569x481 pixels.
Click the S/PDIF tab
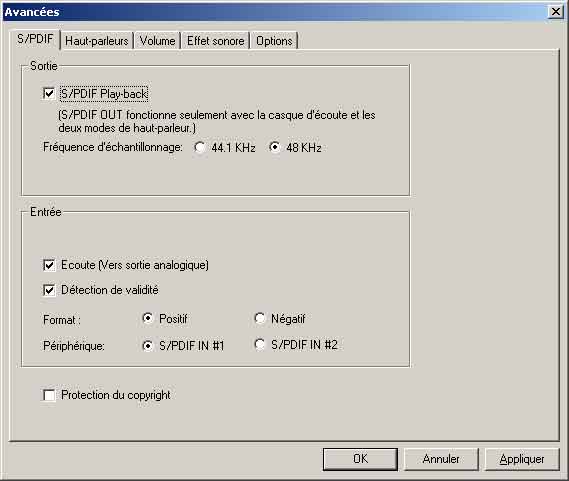click(35, 39)
